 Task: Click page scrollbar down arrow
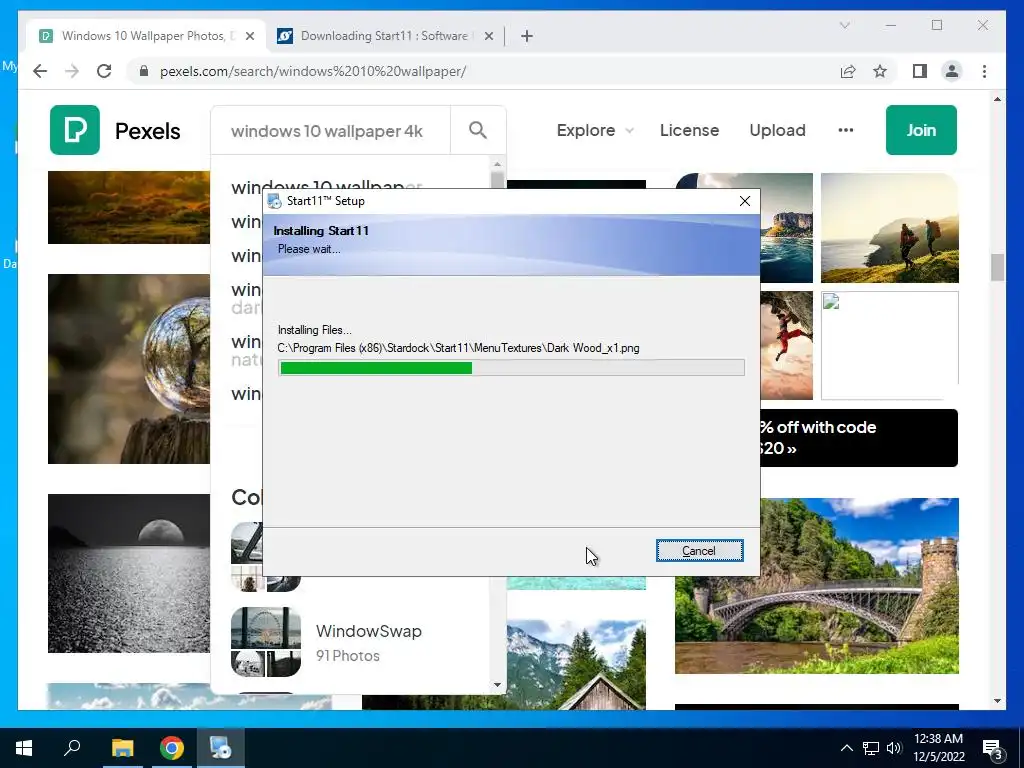(997, 701)
